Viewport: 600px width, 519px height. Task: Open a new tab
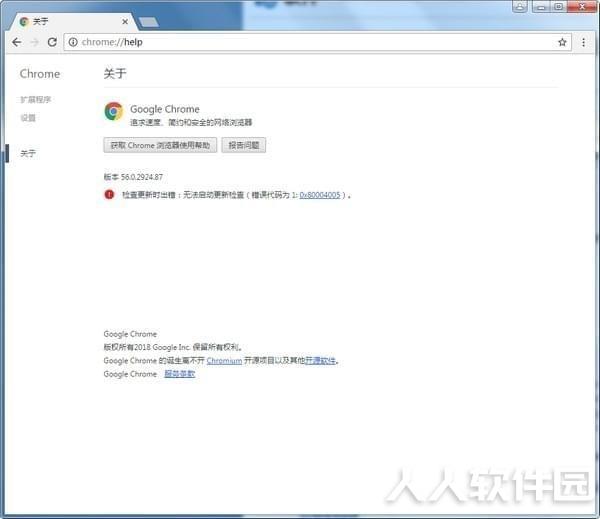(x=148, y=22)
